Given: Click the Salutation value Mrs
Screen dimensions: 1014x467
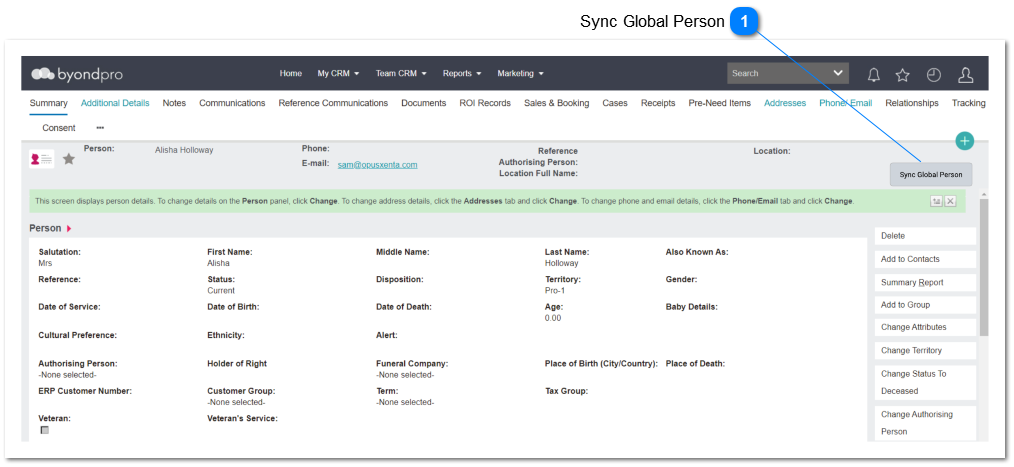Looking at the screenshot, I should 45,263.
